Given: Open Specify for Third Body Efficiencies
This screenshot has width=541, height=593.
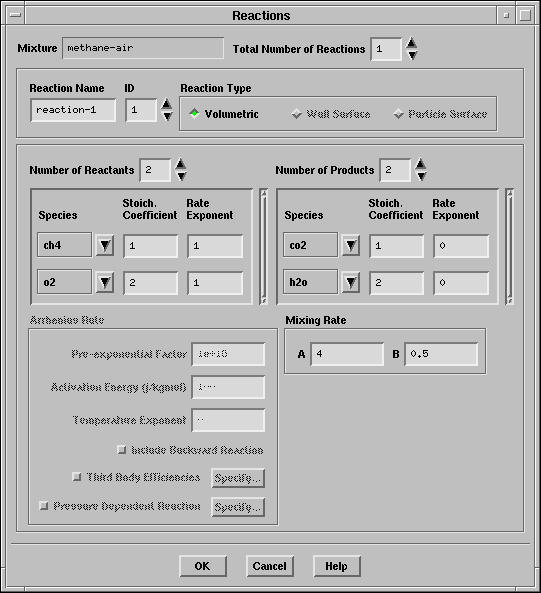Looking at the screenshot, I should point(238,478).
